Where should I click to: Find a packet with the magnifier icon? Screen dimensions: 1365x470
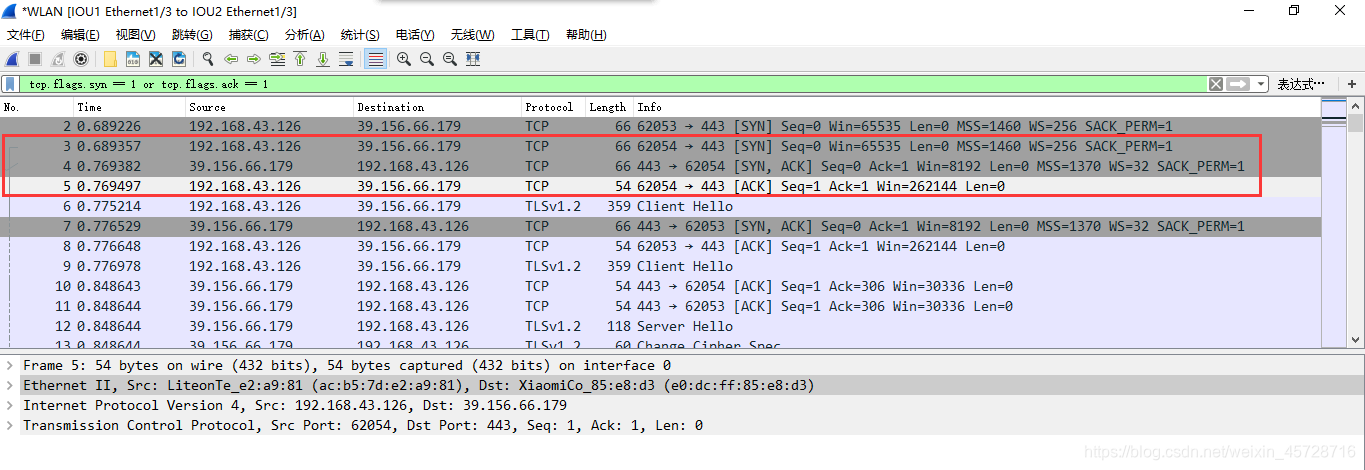point(207,59)
